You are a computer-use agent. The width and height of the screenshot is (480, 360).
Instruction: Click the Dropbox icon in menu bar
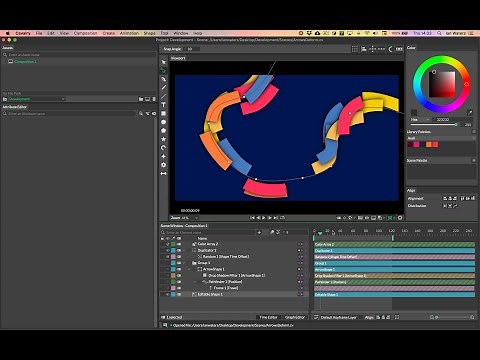tap(309, 33)
